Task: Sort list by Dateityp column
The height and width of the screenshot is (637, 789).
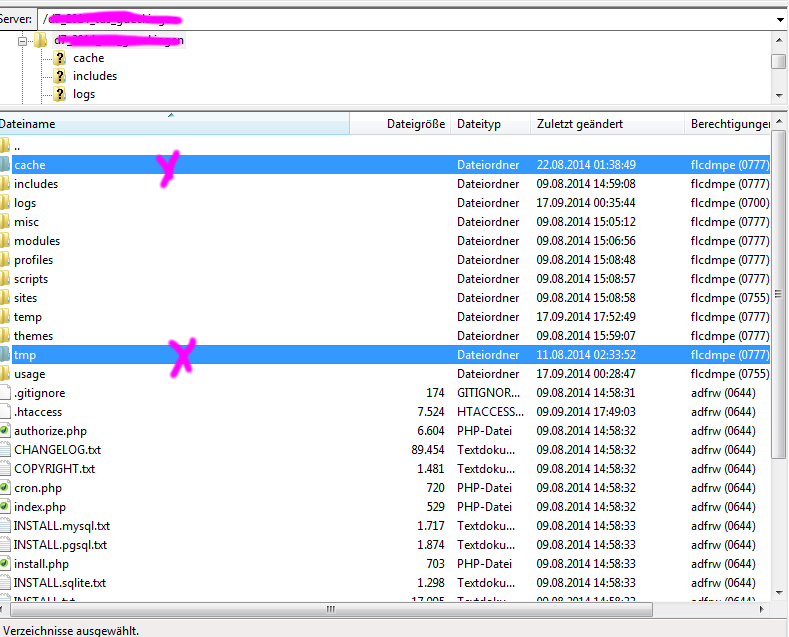Action: pos(479,124)
